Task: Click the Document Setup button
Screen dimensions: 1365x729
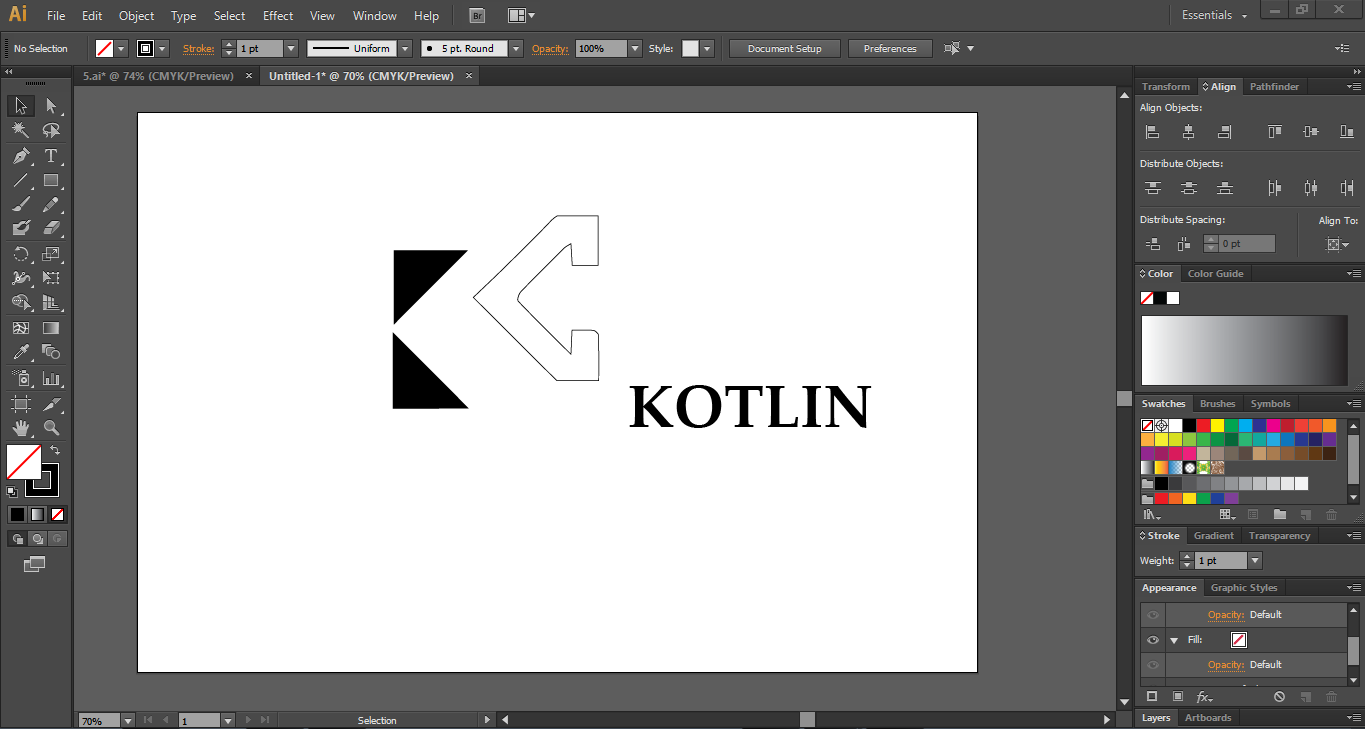Action: (784, 49)
